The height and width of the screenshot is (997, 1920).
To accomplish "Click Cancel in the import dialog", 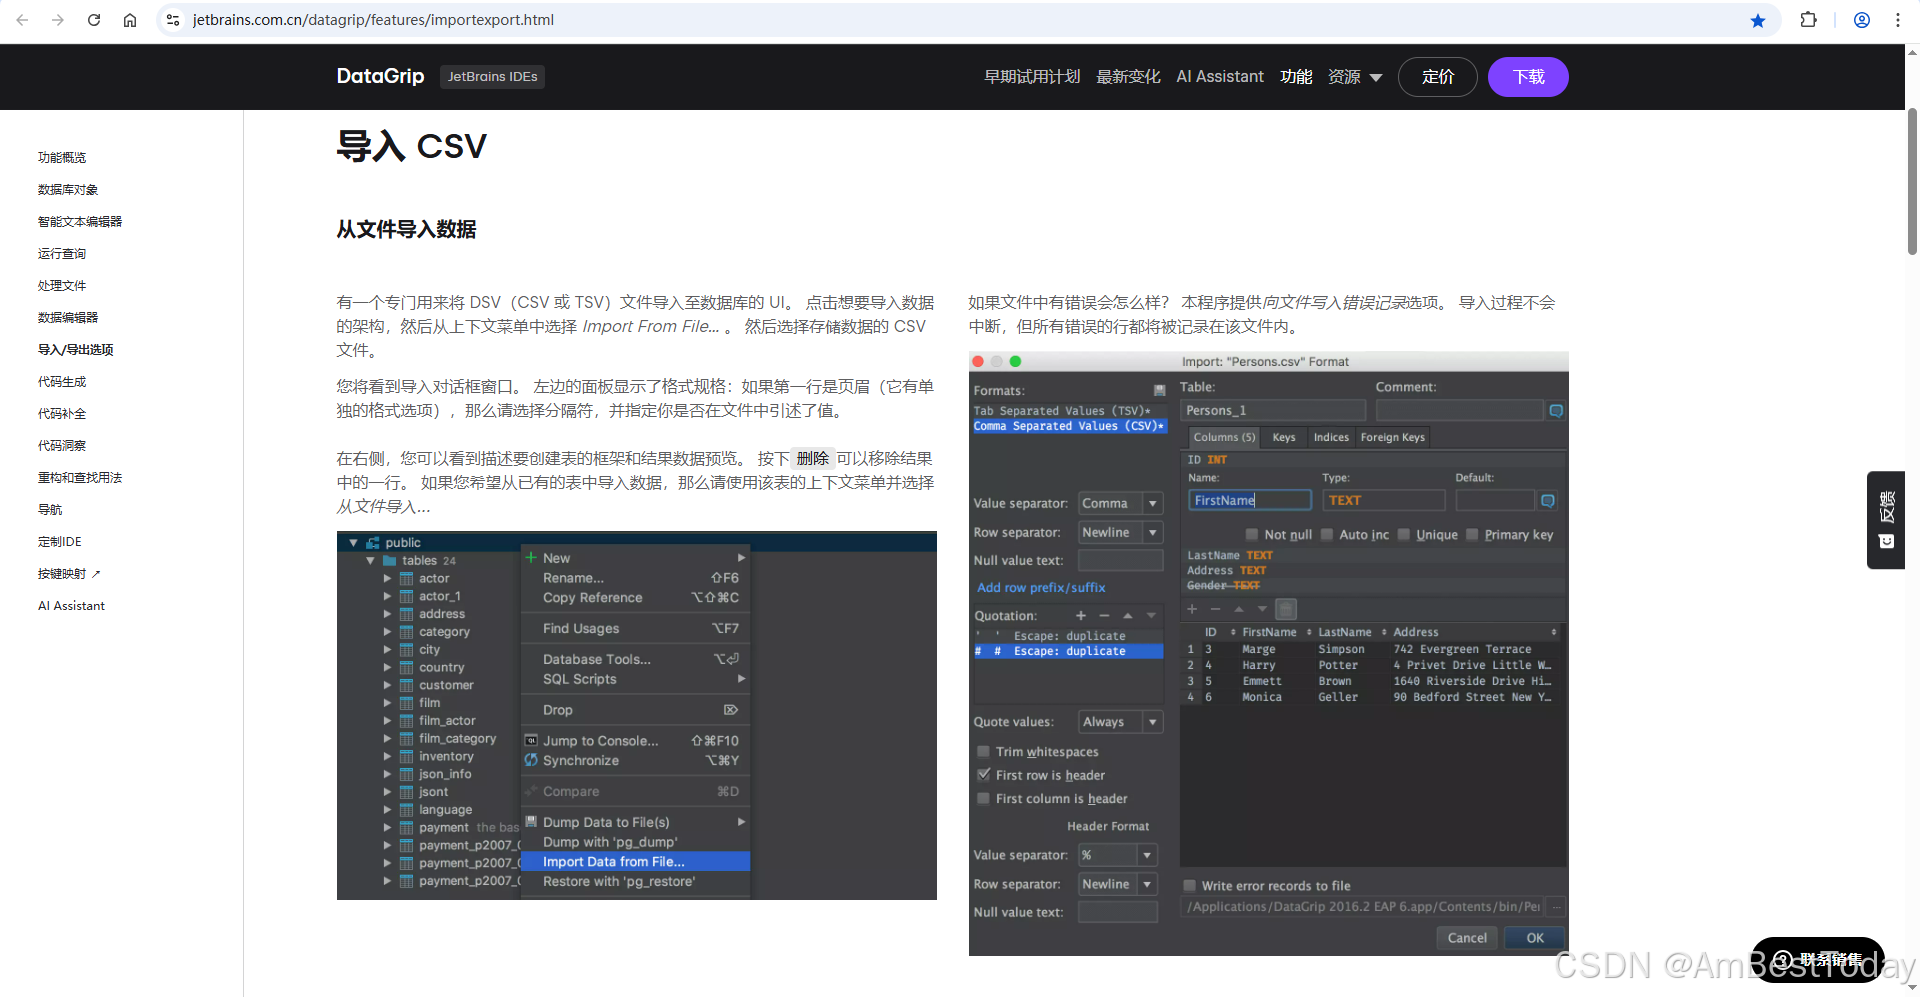I will [1467, 938].
